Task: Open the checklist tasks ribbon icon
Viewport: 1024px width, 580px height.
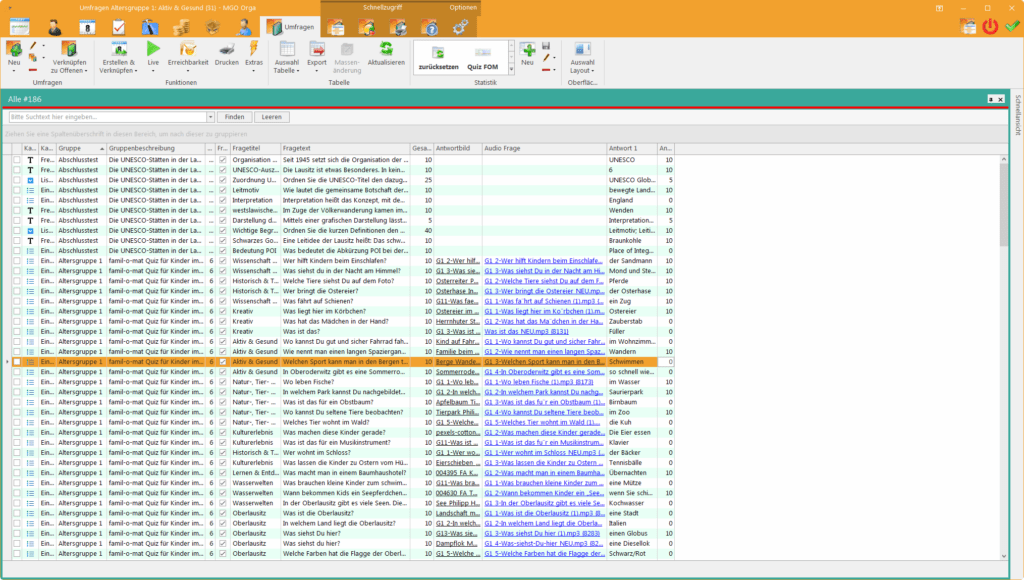Action: [118, 27]
